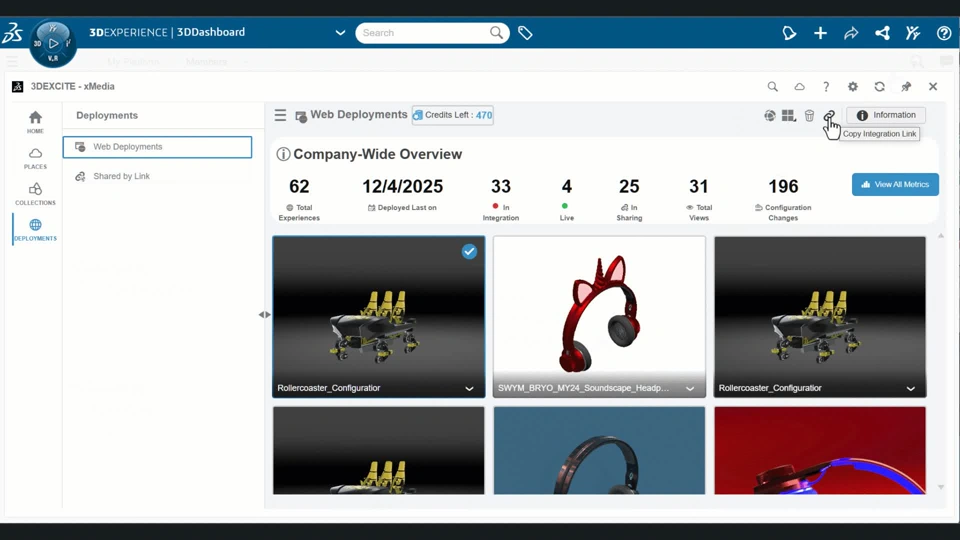Click the xMedia widget search magnifier
Image resolution: width=960 pixels, height=540 pixels.
[773, 87]
